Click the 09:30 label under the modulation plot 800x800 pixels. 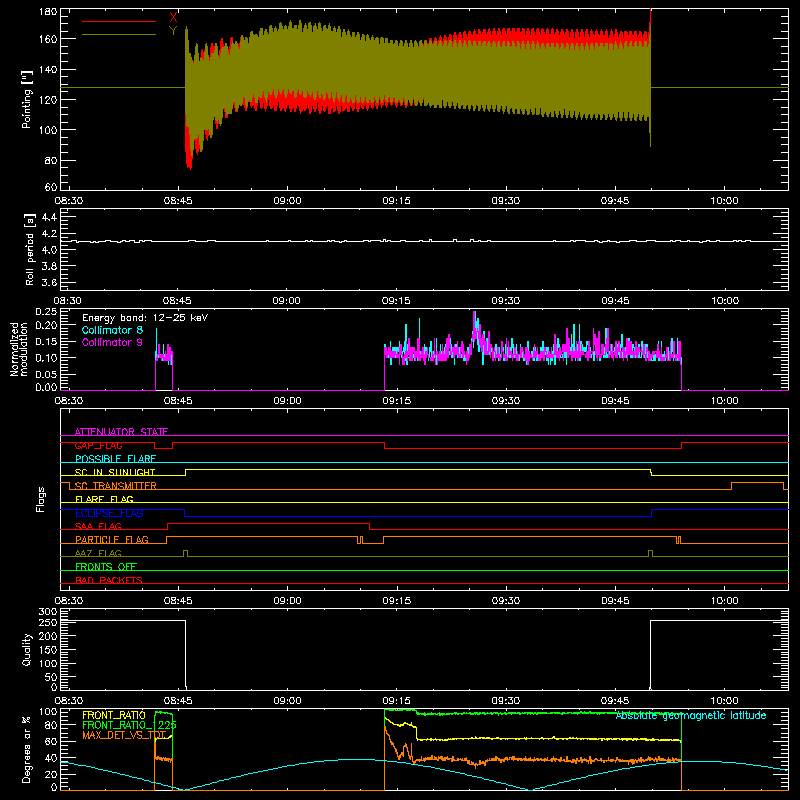tap(506, 401)
